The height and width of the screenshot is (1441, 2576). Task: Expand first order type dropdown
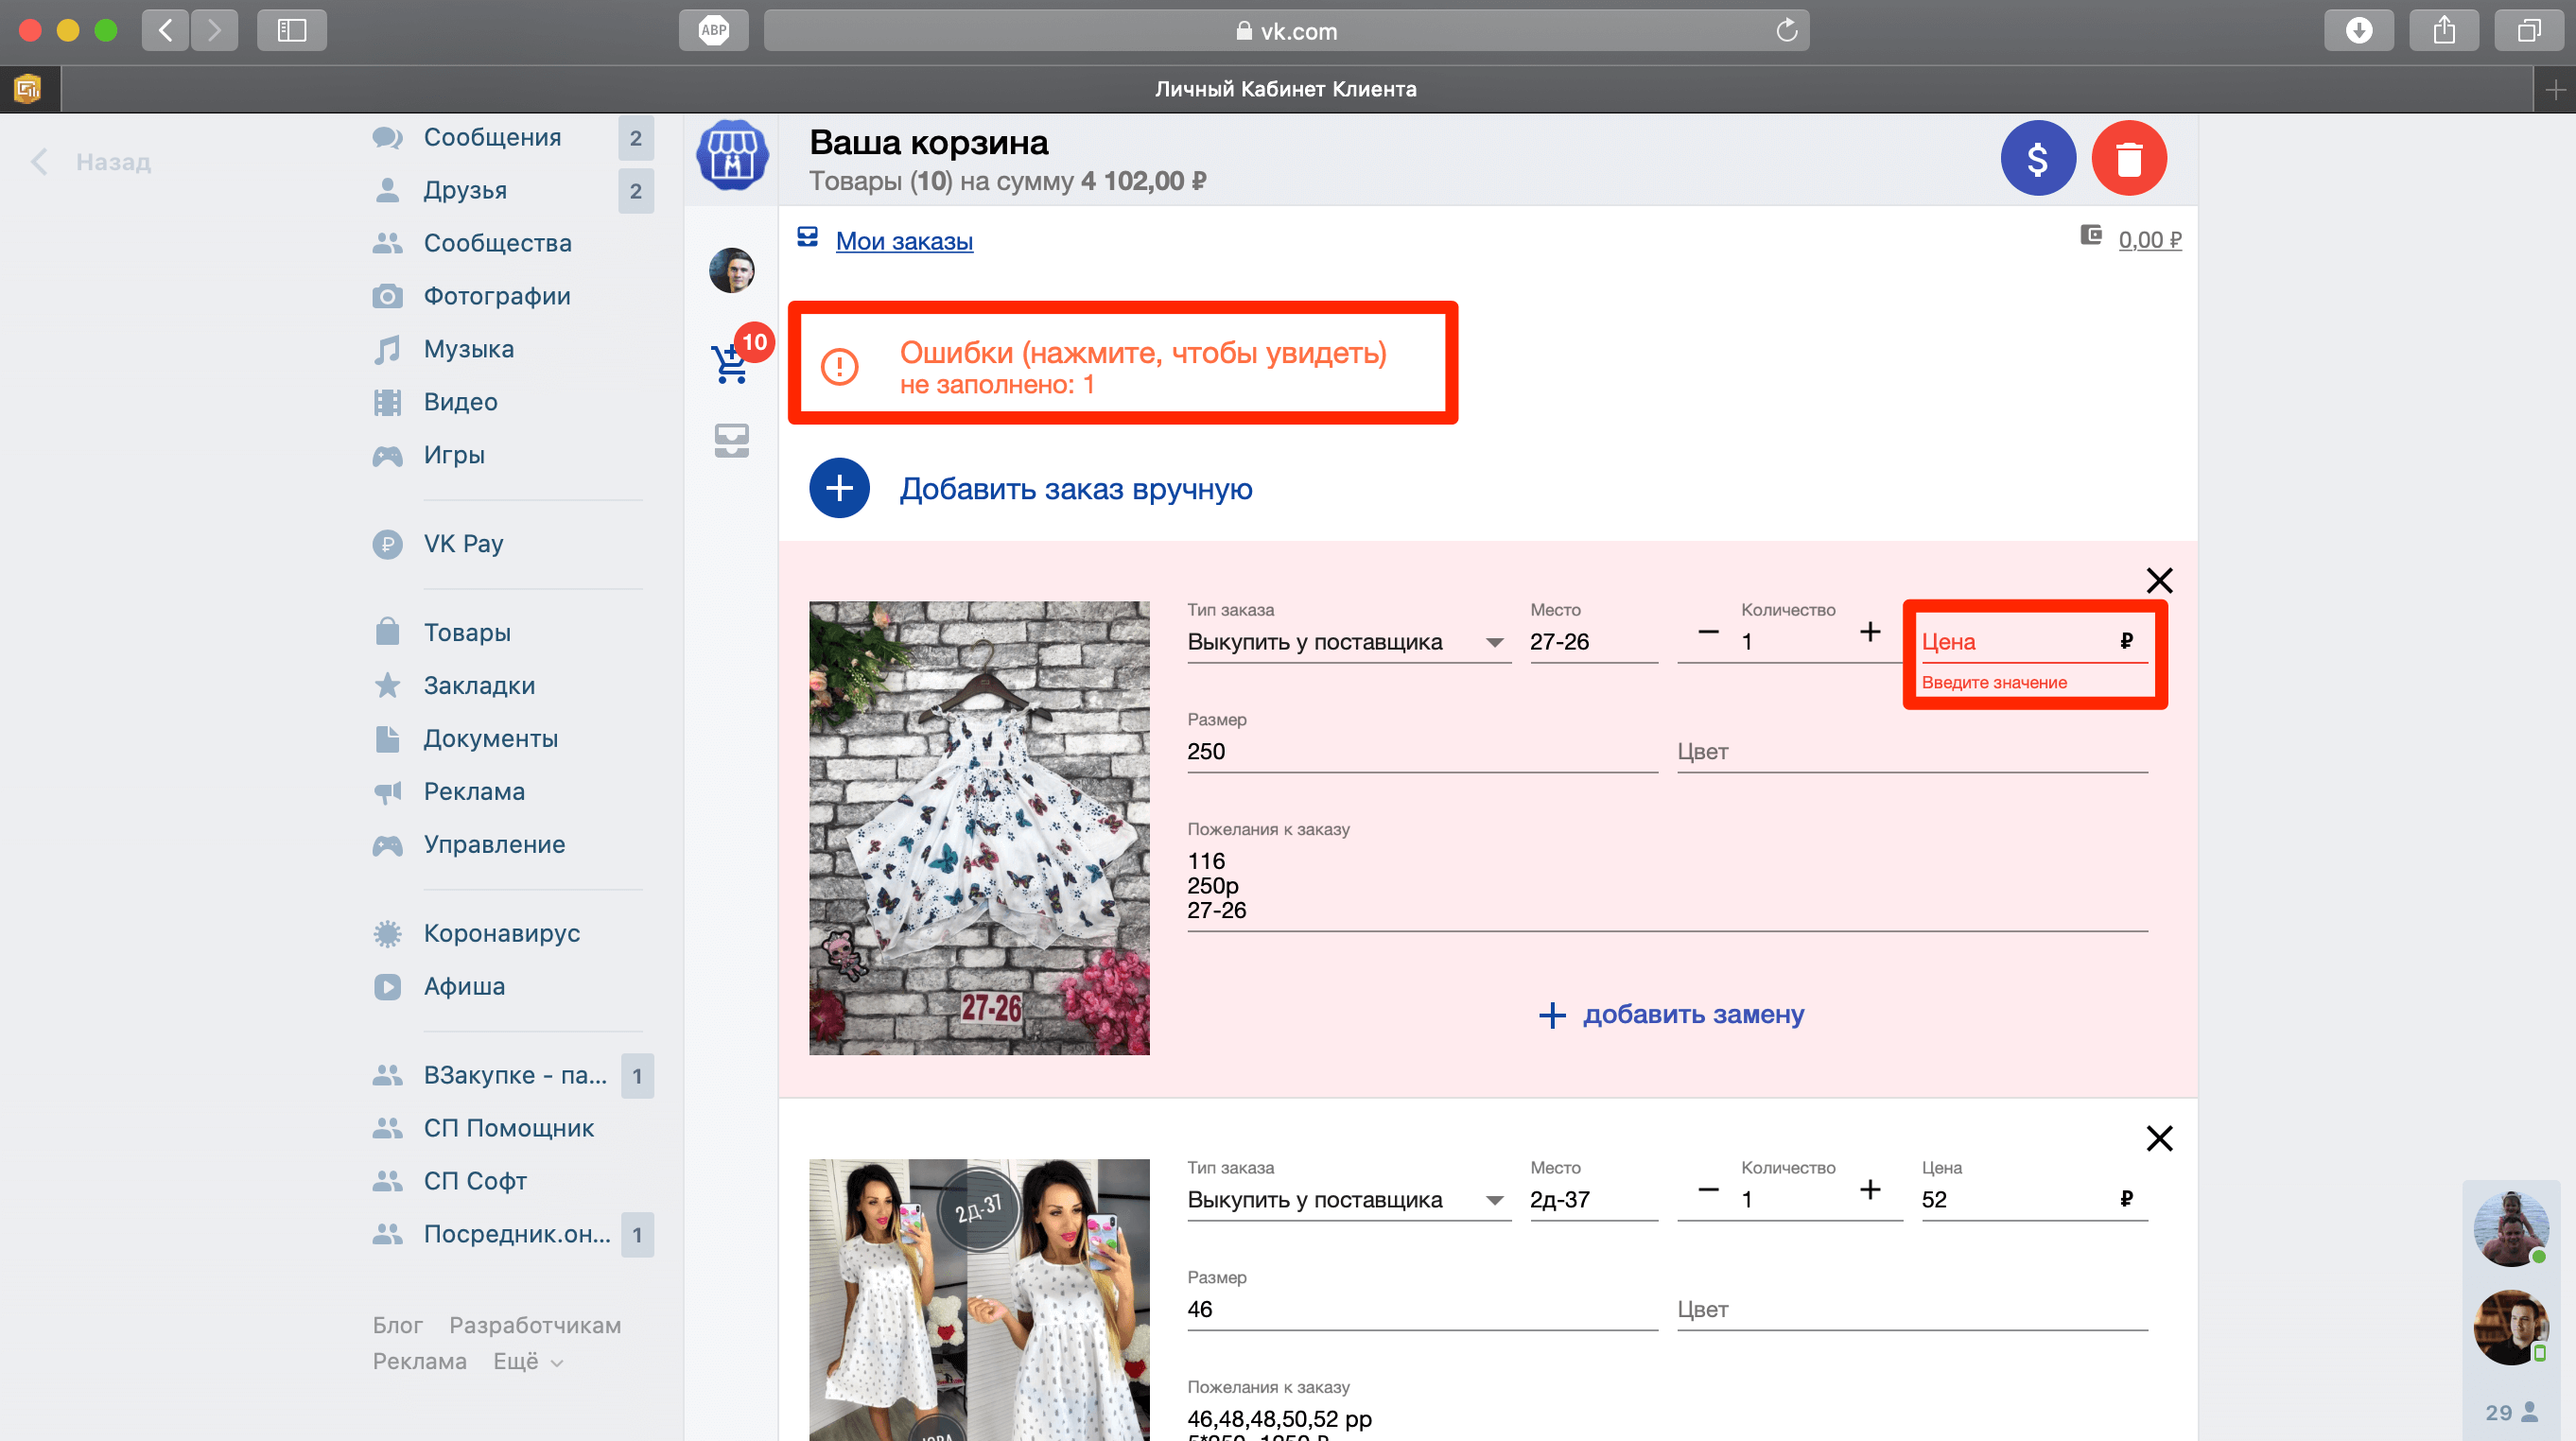pos(1494,642)
